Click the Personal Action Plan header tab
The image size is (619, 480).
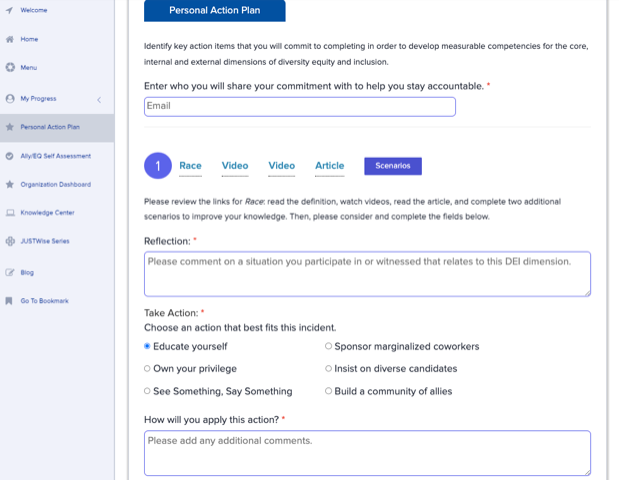pyautogui.click(x=214, y=11)
